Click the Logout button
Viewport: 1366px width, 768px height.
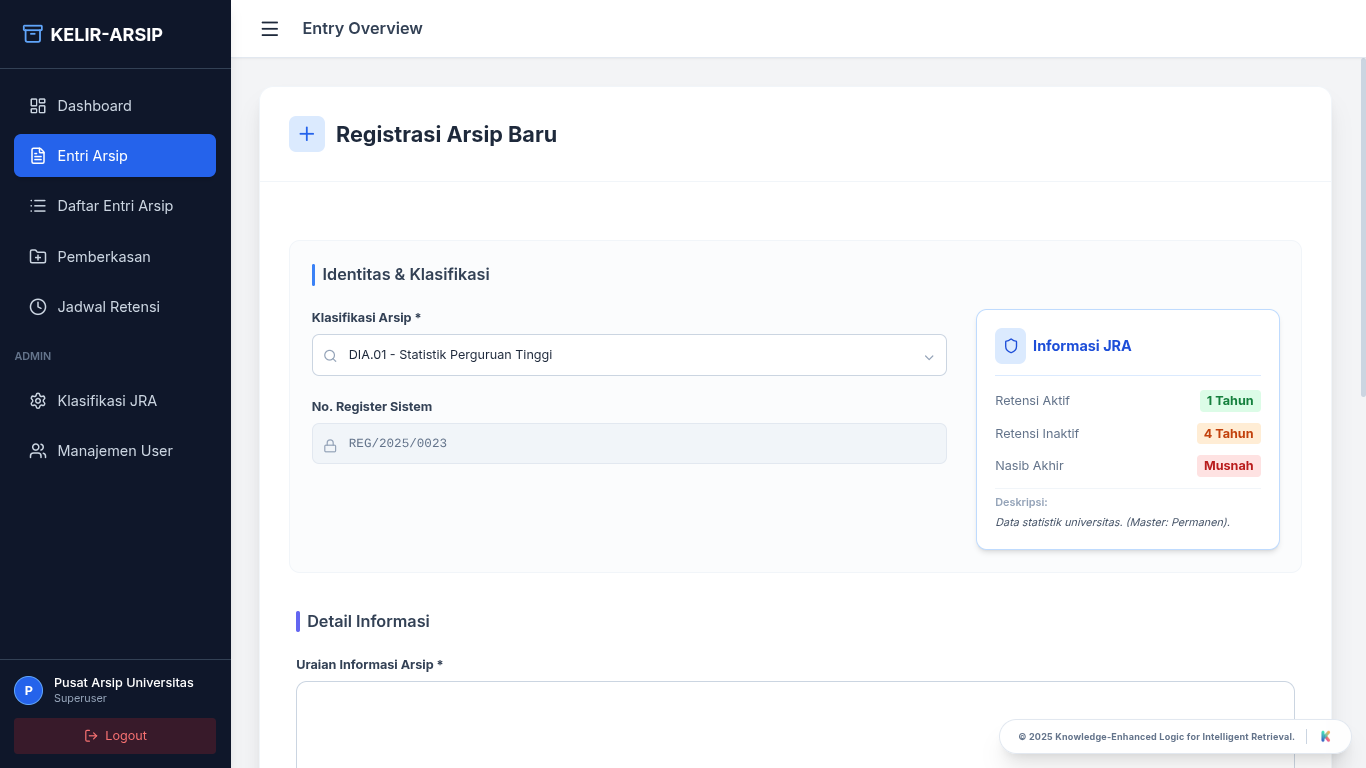coord(114,735)
